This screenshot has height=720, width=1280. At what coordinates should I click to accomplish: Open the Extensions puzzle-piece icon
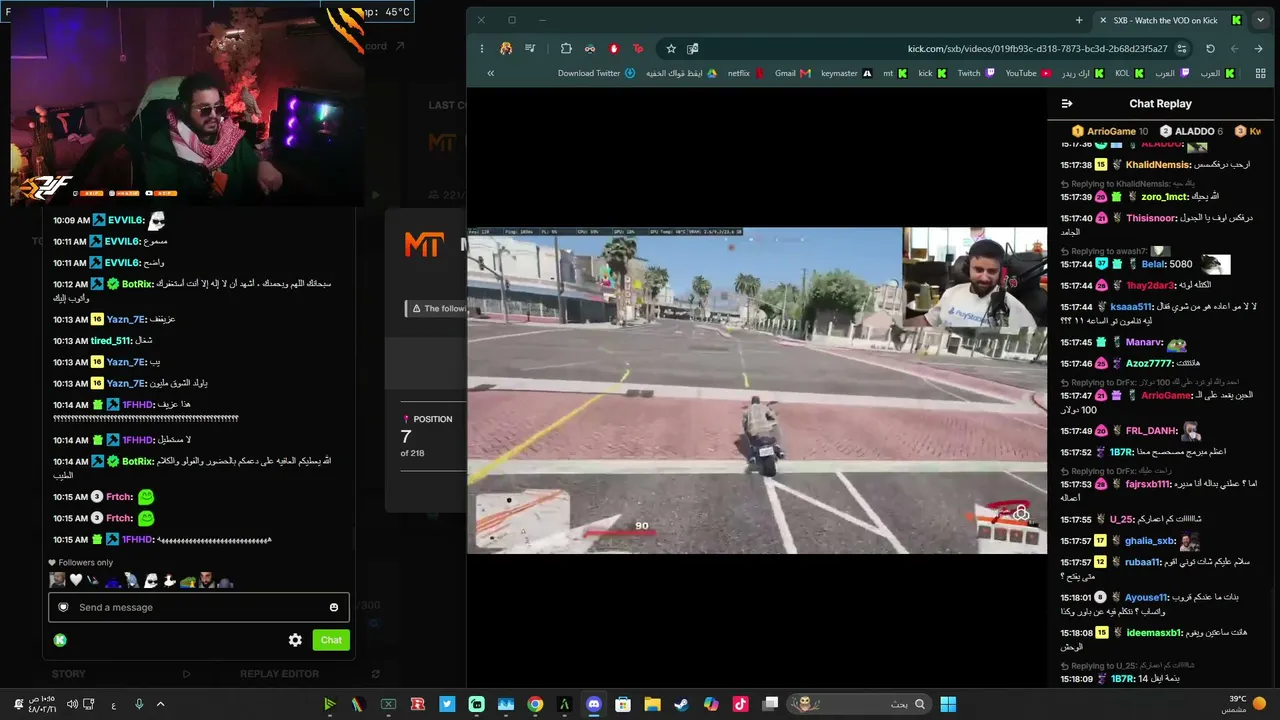(566, 48)
